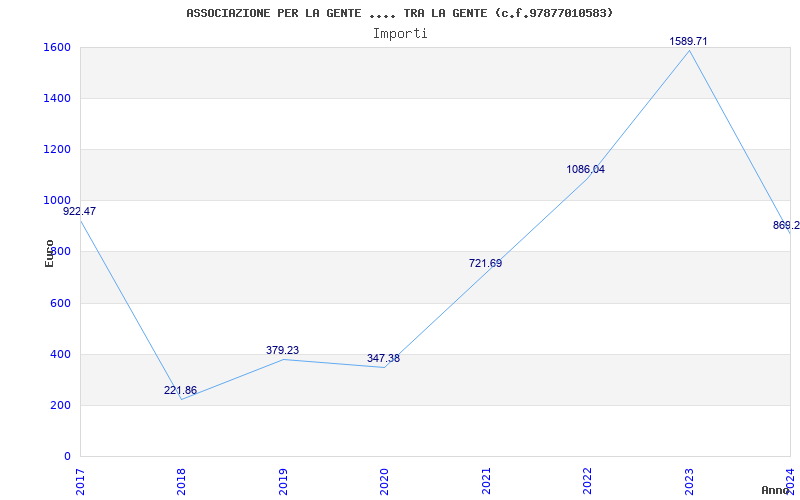800x500 pixels.
Task: Click the data label 1086.04
Action: [x=586, y=169]
